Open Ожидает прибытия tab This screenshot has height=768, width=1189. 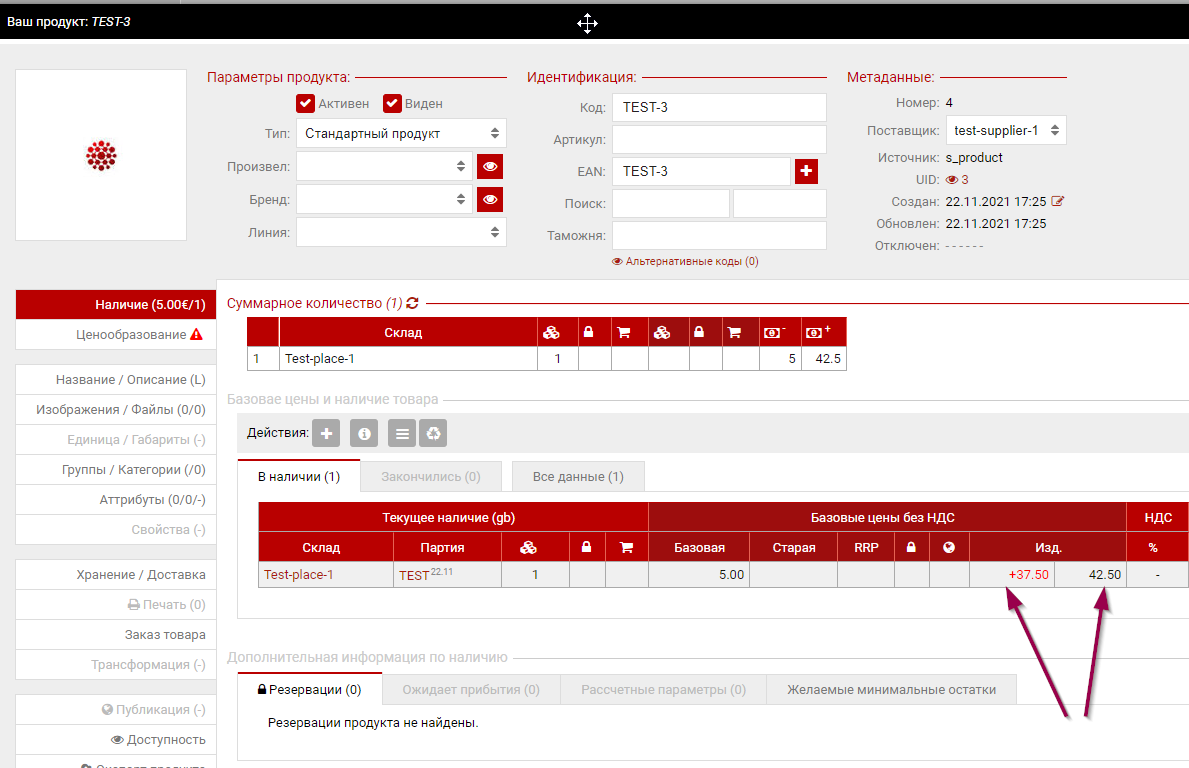470,689
